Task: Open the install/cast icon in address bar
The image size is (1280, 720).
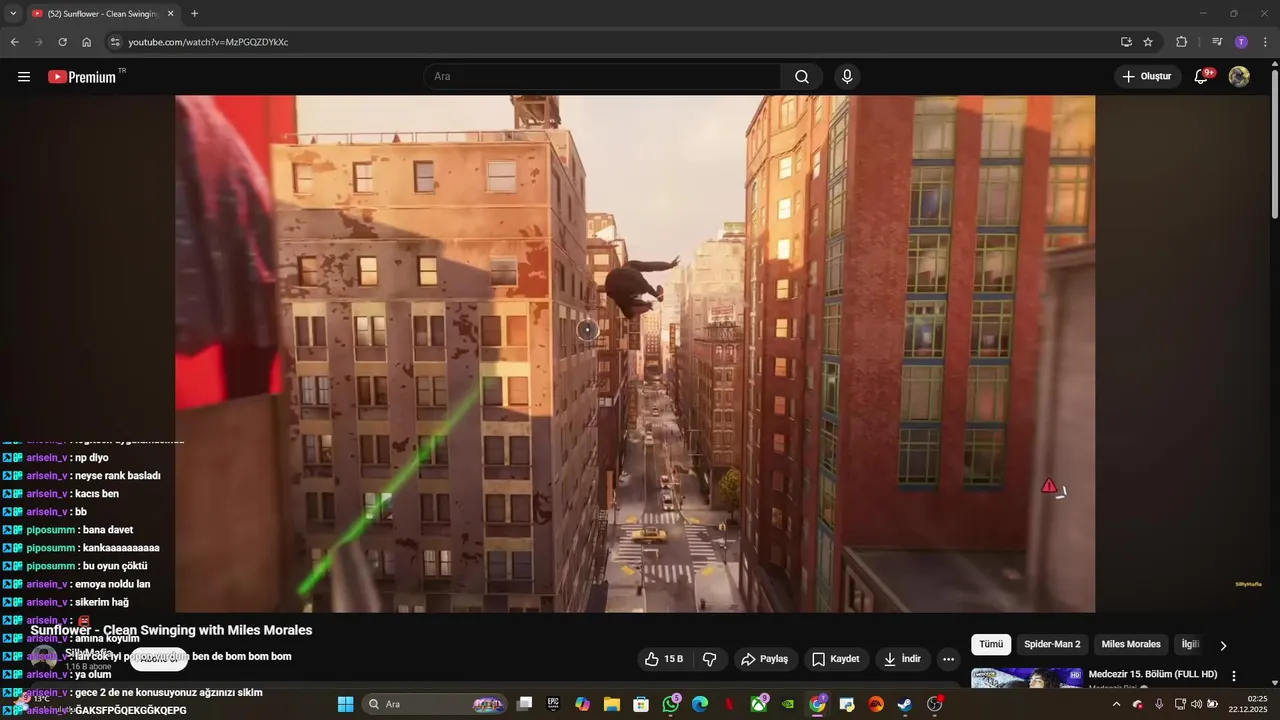Action: pos(1126,42)
